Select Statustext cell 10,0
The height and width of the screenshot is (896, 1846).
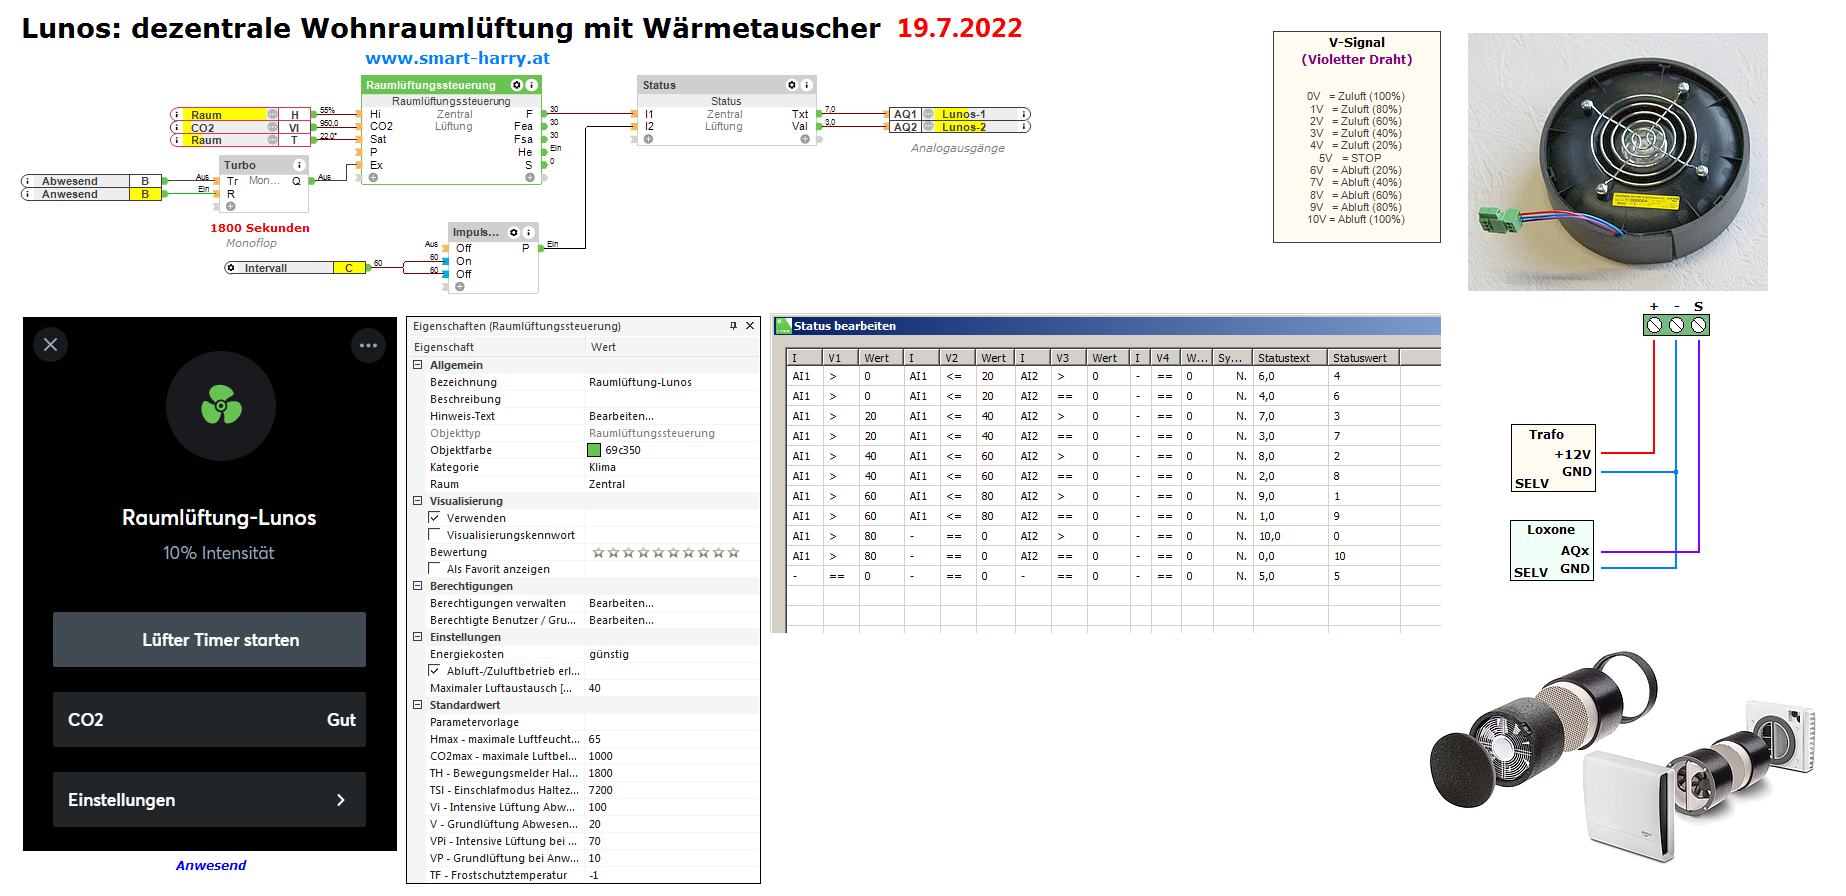click(x=1290, y=536)
